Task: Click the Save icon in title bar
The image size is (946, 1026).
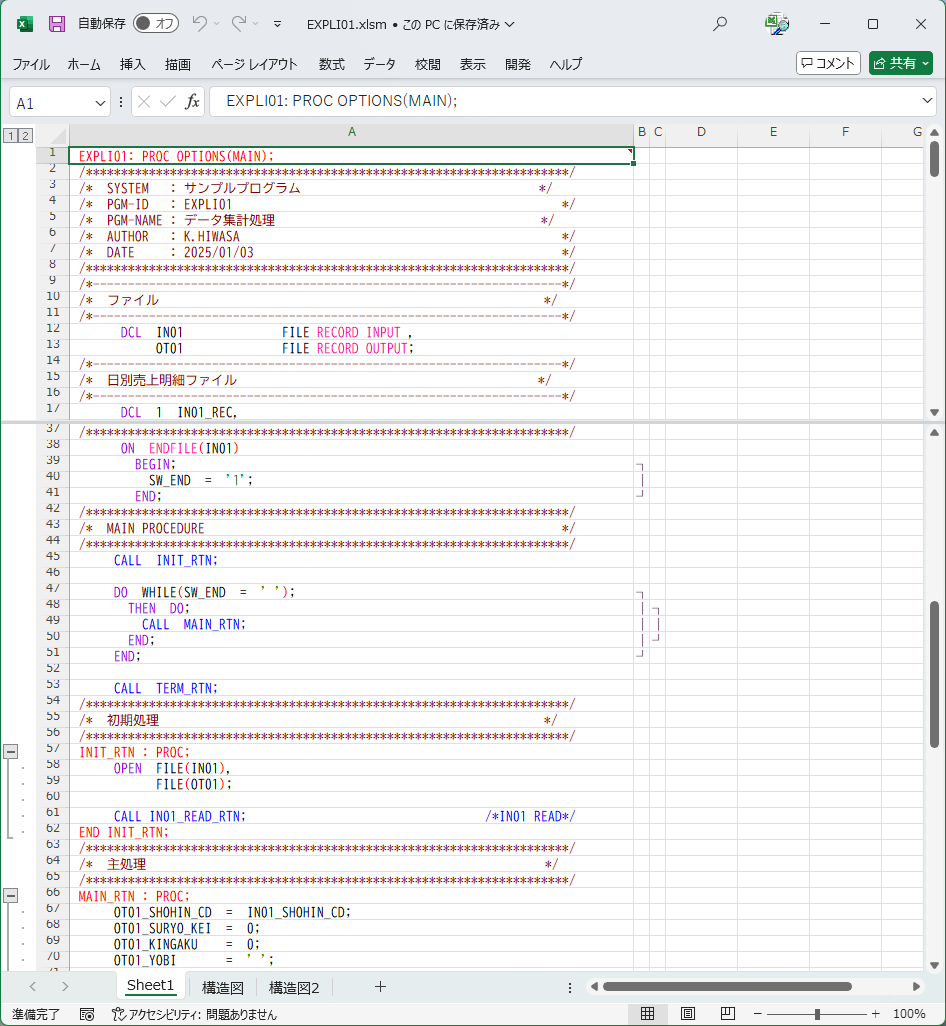Action: coord(57,24)
